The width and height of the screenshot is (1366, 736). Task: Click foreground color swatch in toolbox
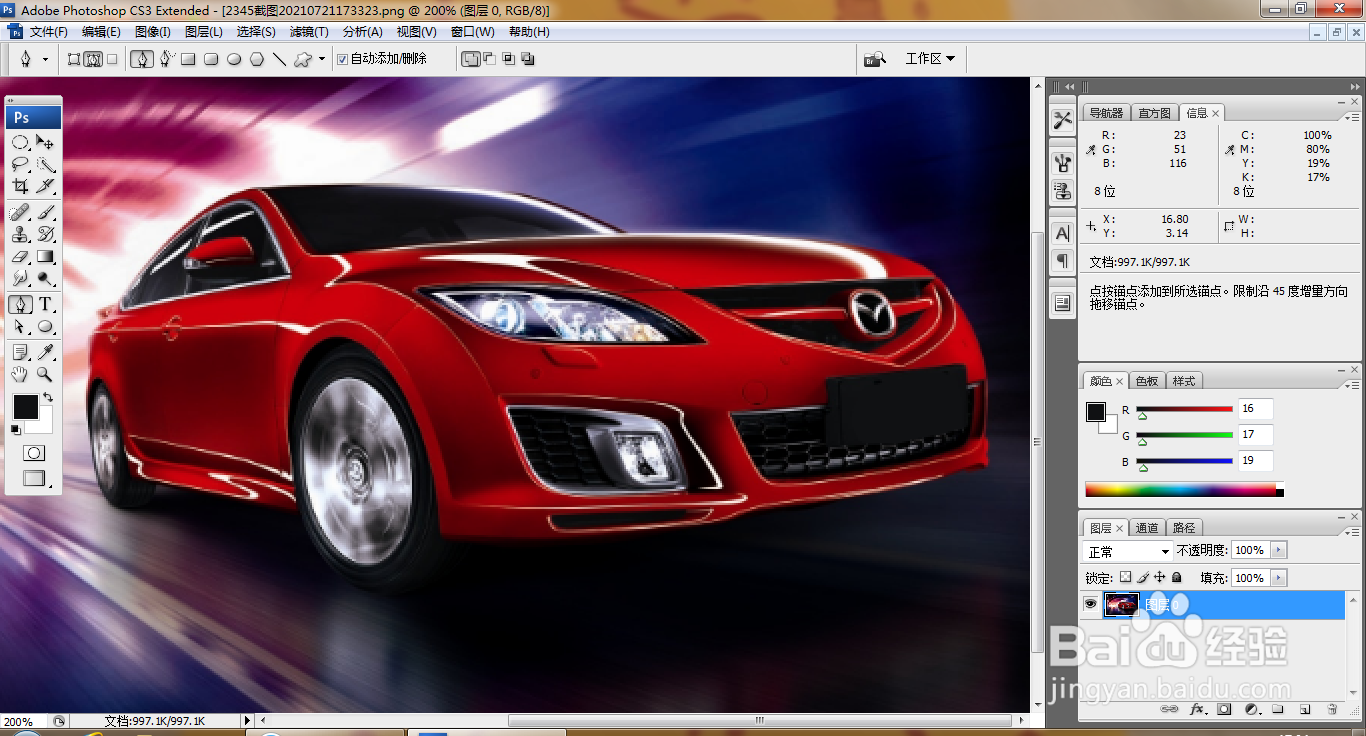click(x=25, y=406)
